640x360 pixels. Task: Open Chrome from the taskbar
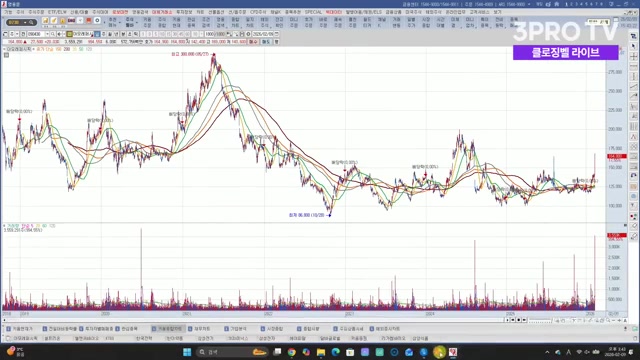pos(291,352)
